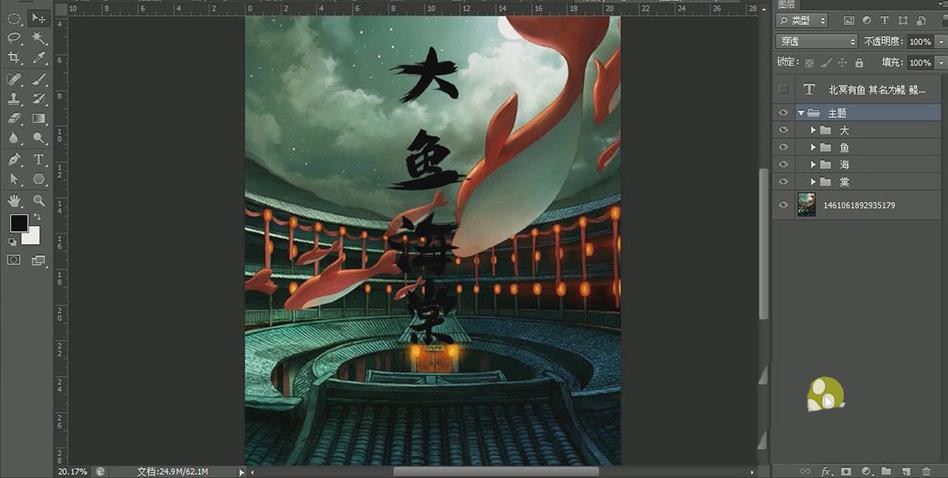Create a new layer

coord(906,471)
